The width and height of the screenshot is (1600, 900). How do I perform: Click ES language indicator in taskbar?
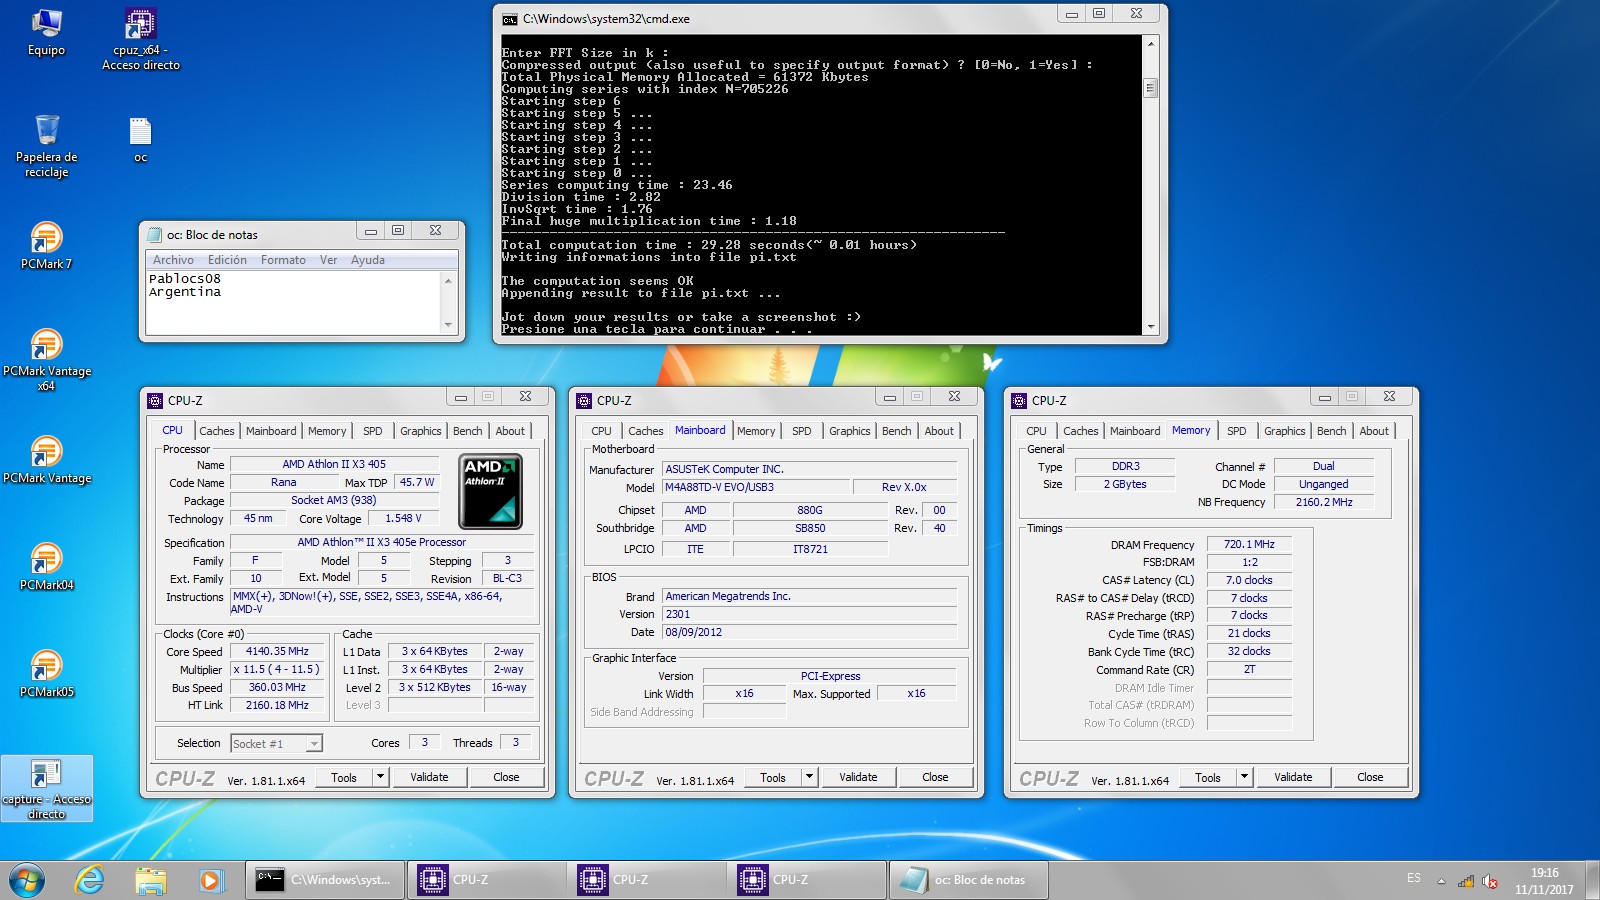click(x=1413, y=878)
